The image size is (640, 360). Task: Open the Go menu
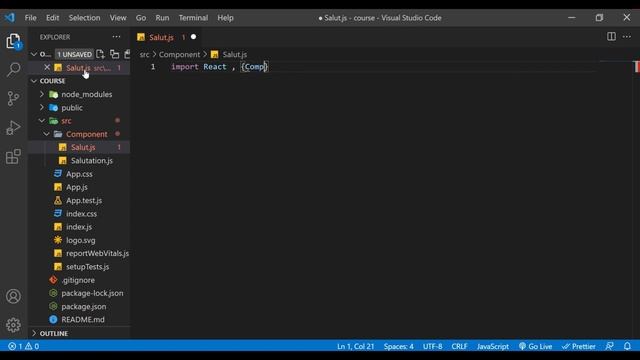141,18
